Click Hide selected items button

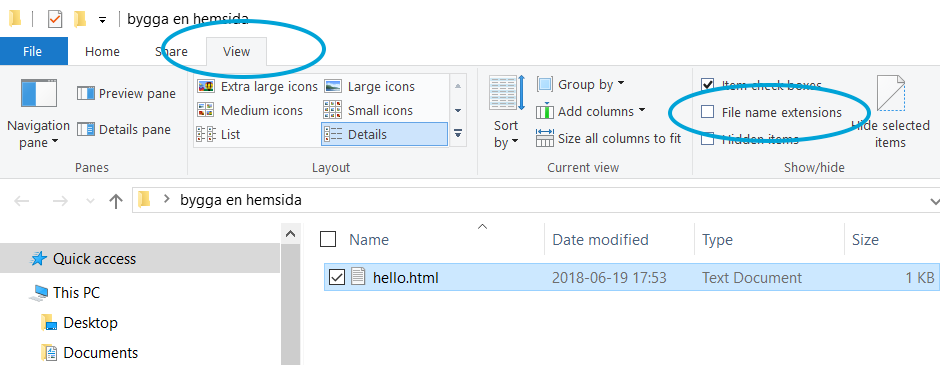click(x=890, y=112)
